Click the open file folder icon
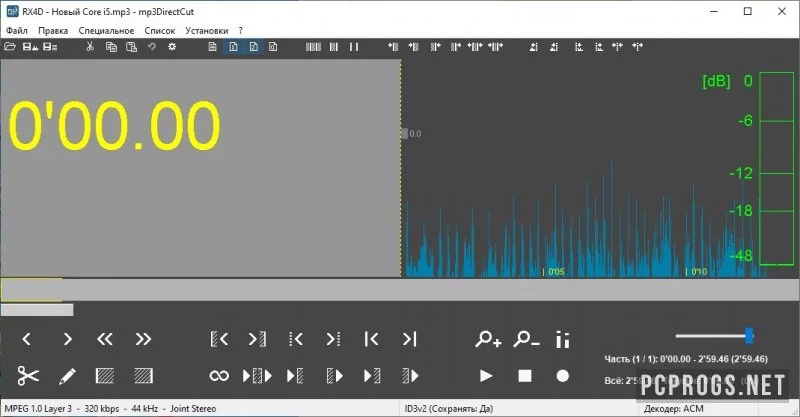Viewport: 800px width, 417px height. click(x=10, y=47)
